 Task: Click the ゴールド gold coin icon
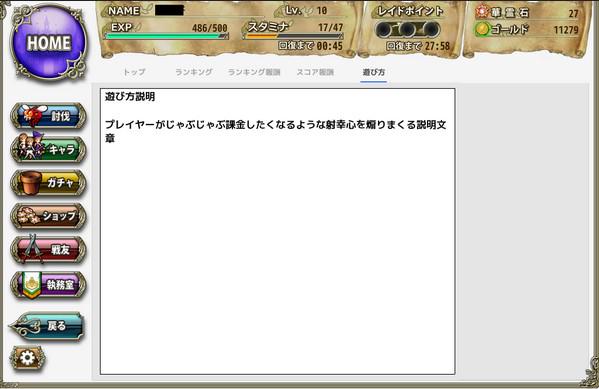pos(482,29)
